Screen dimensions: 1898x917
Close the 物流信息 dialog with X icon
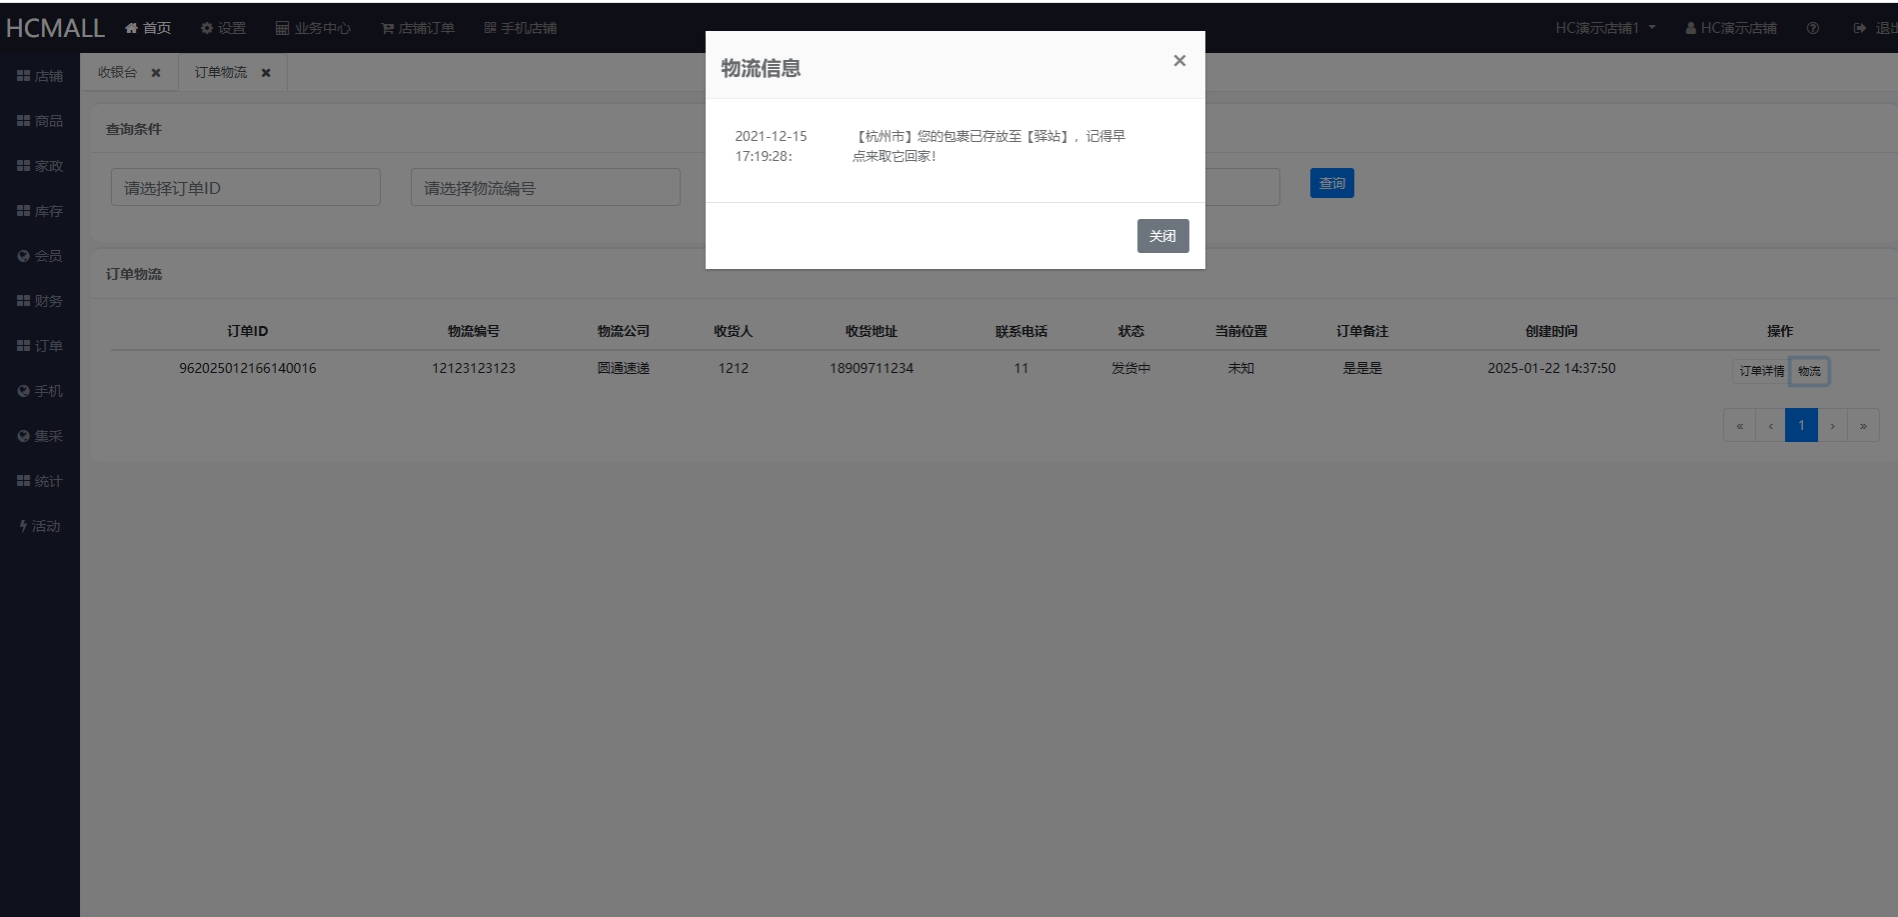(x=1179, y=61)
